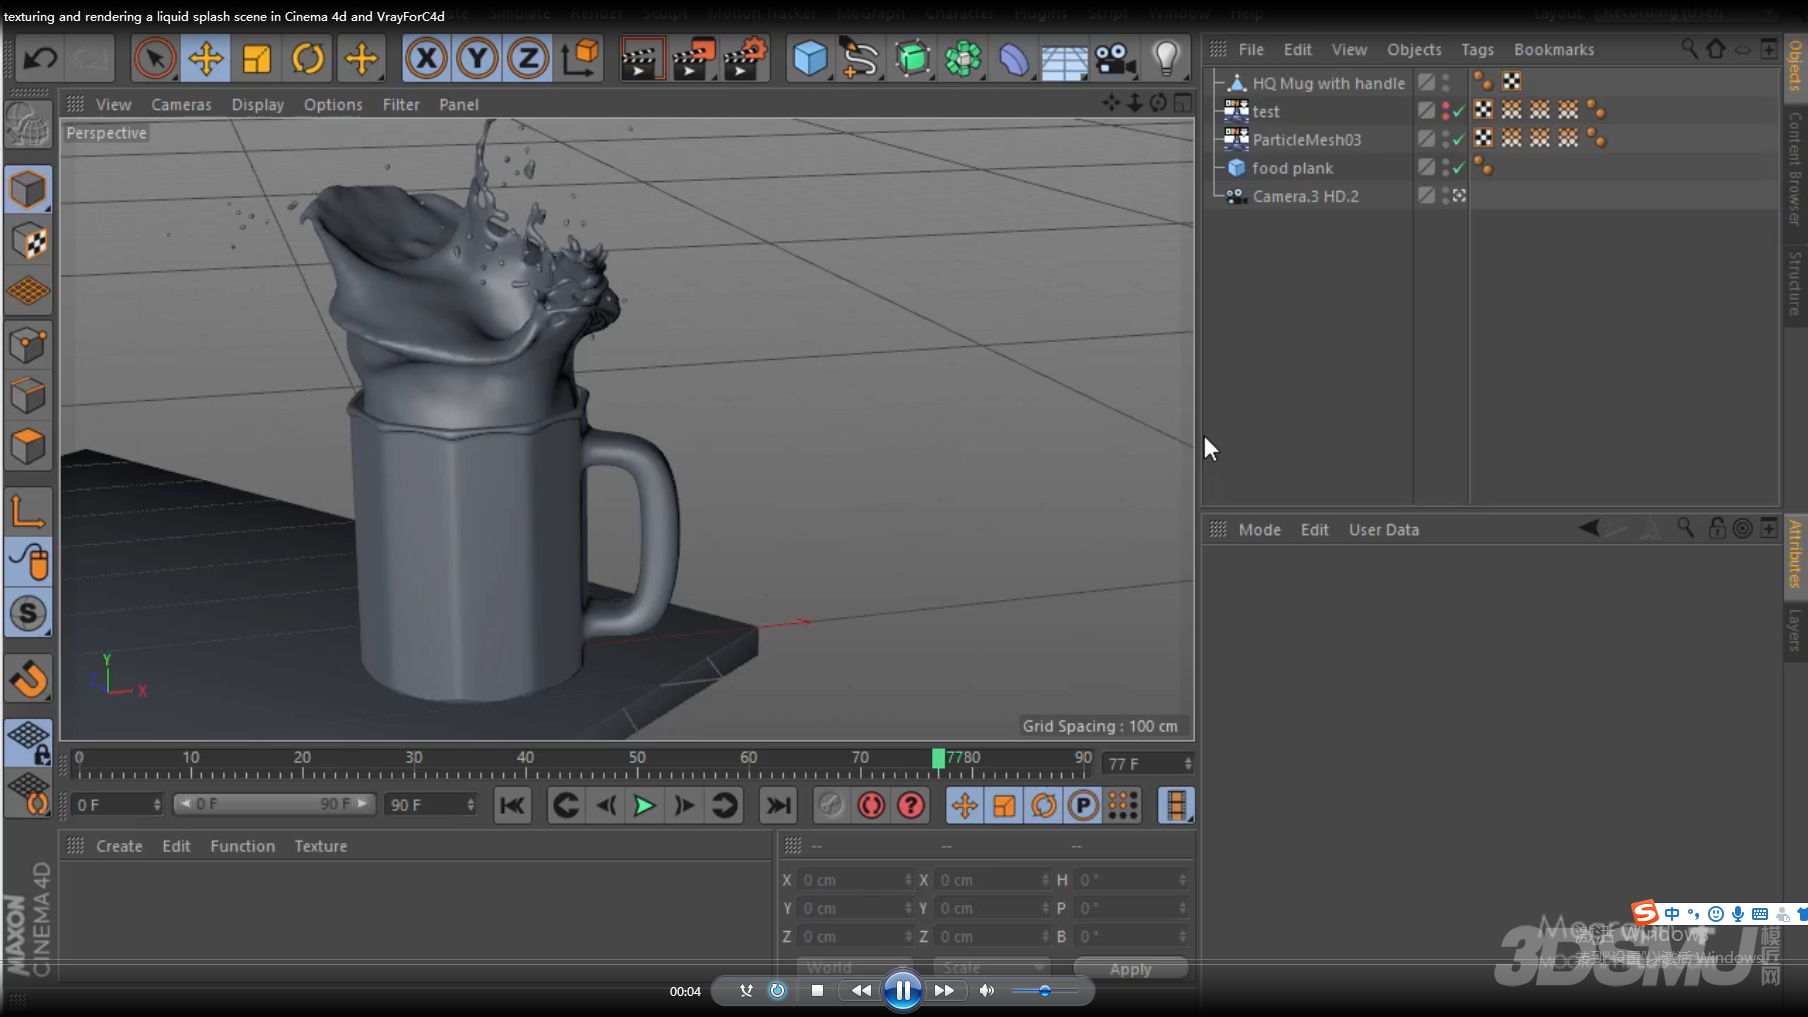Screen dimensions: 1808x1017
Task: Add a Light object
Action: coord(1166,59)
